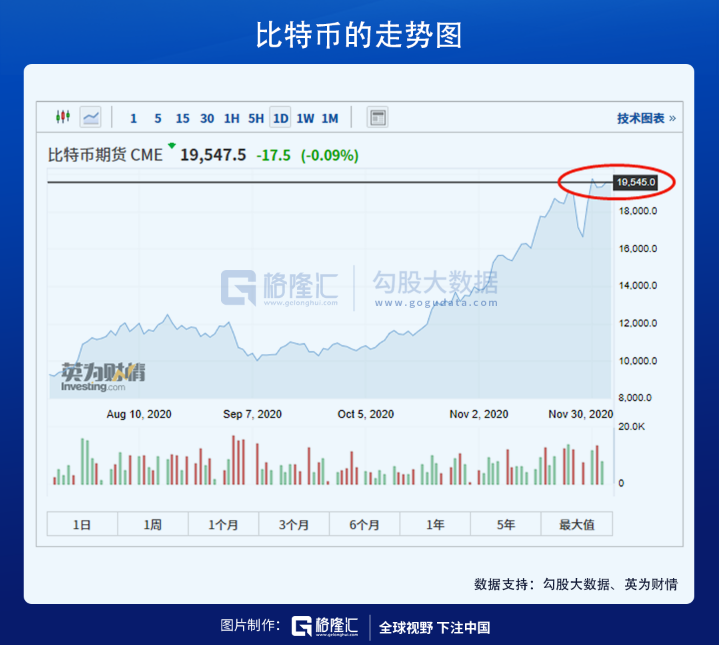The image size is (719, 645).
Task: Click the 格隆汇 logo in footer
Action: click(x=325, y=626)
